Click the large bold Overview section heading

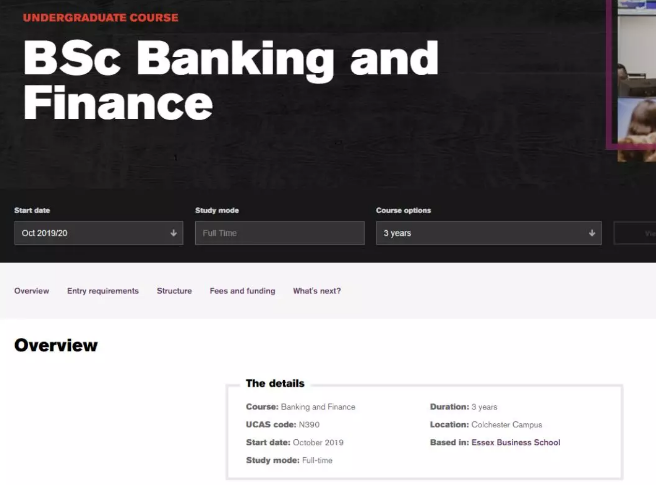(56, 345)
